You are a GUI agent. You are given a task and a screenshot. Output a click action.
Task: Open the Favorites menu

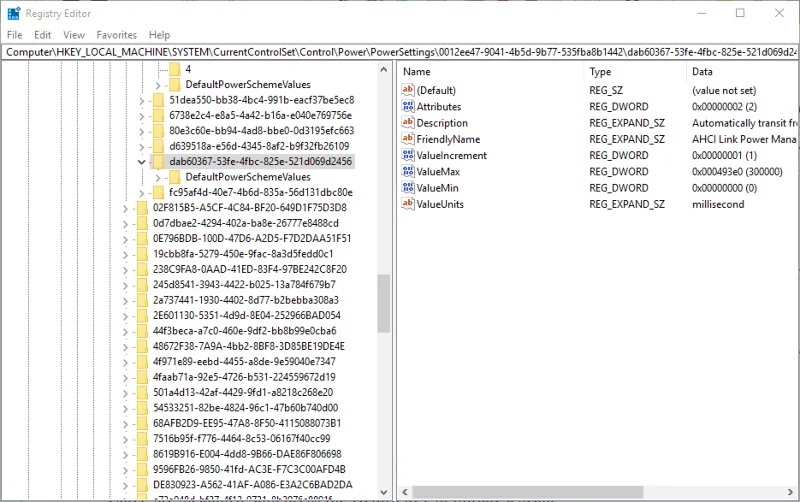(x=116, y=35)
